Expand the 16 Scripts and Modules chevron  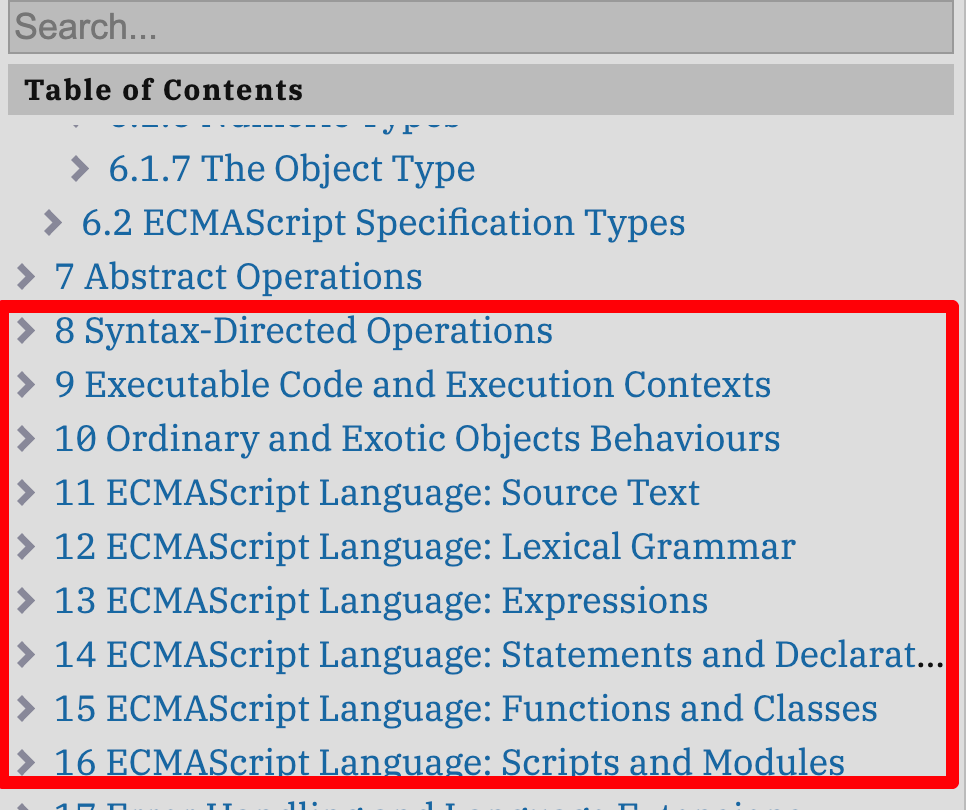click(x=26, y=763)
